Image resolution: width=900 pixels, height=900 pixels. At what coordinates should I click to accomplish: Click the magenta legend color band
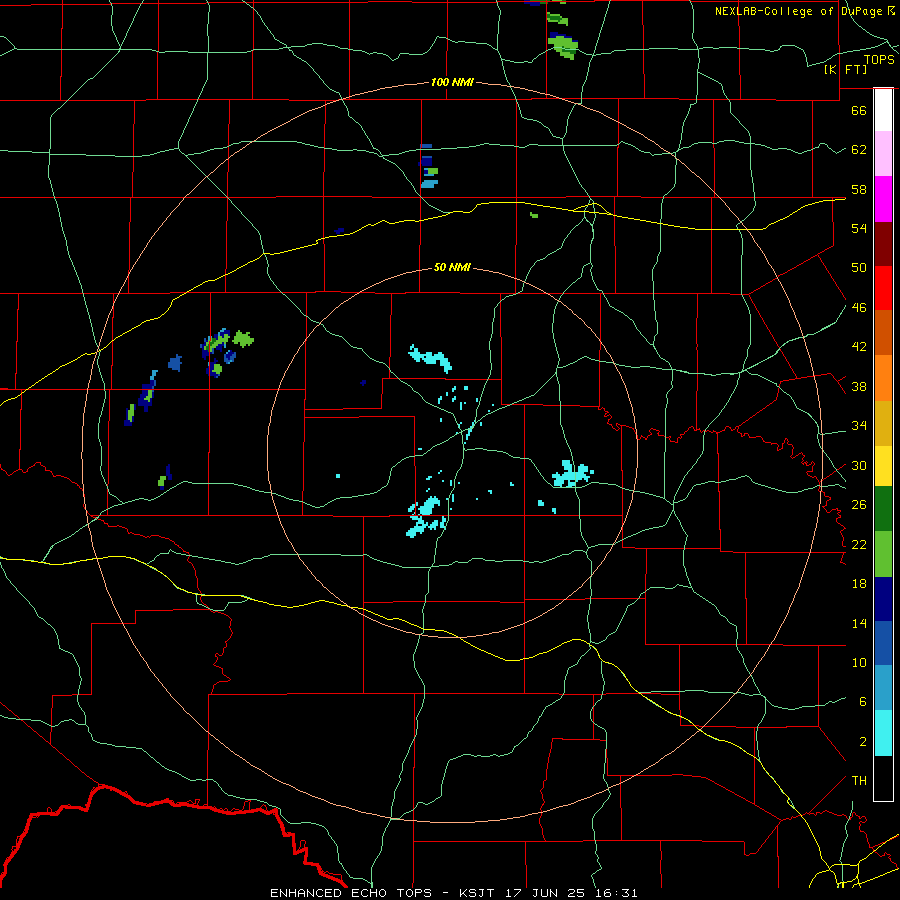(883, 199)
